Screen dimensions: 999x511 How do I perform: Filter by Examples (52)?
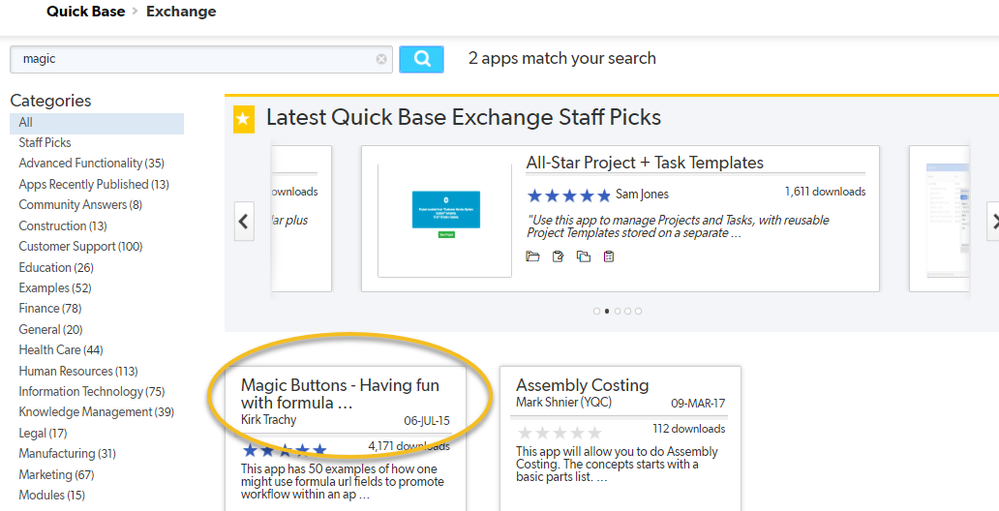click(x=55, y=288)
